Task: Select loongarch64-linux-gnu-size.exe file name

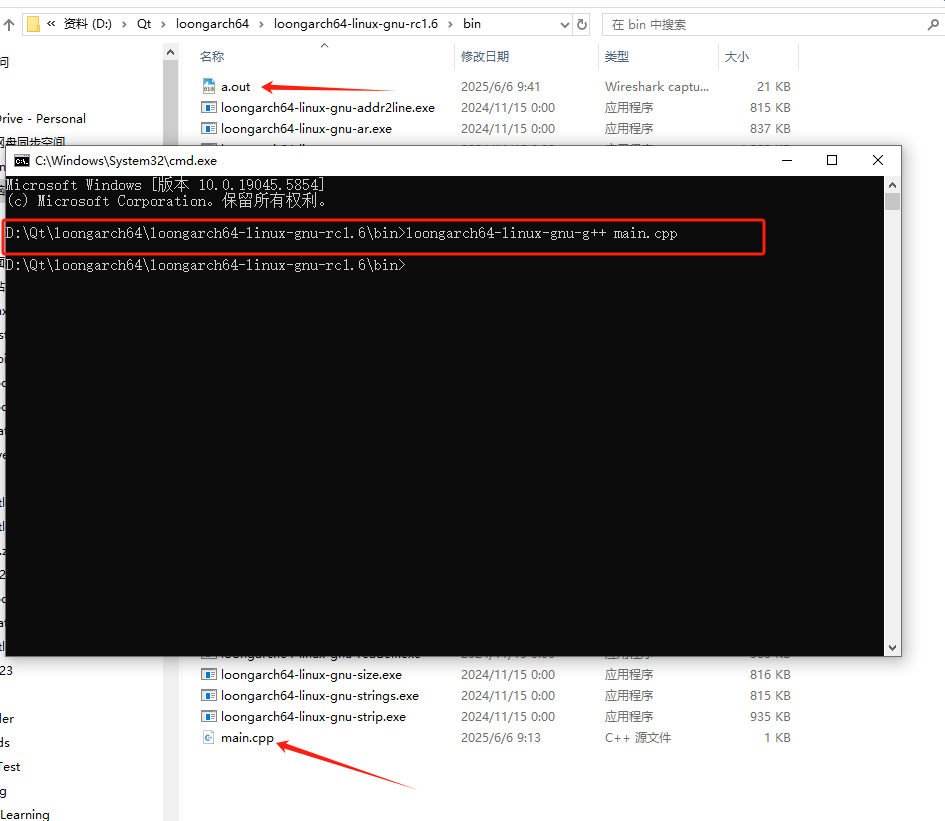Action: (311, 675)
